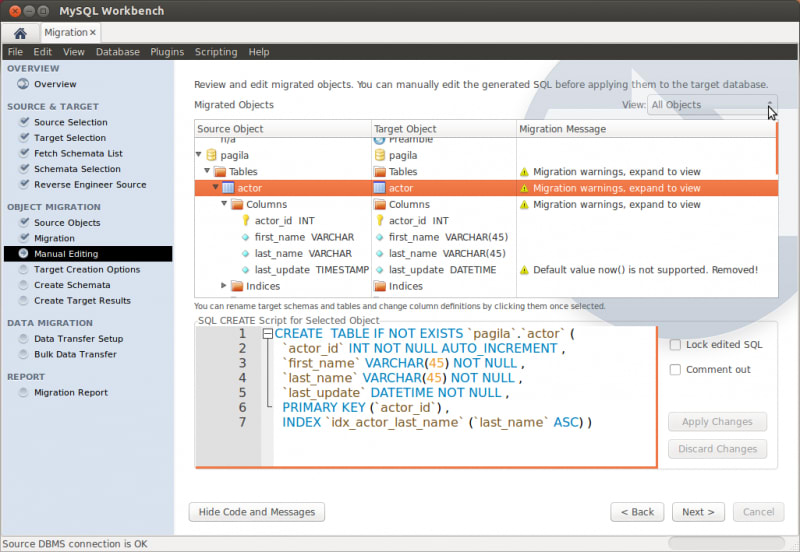Image resolution: width=800 pixels, height=552 pixels.
Task: Click the Migration Report pending icon
Action: pos(23,392)
